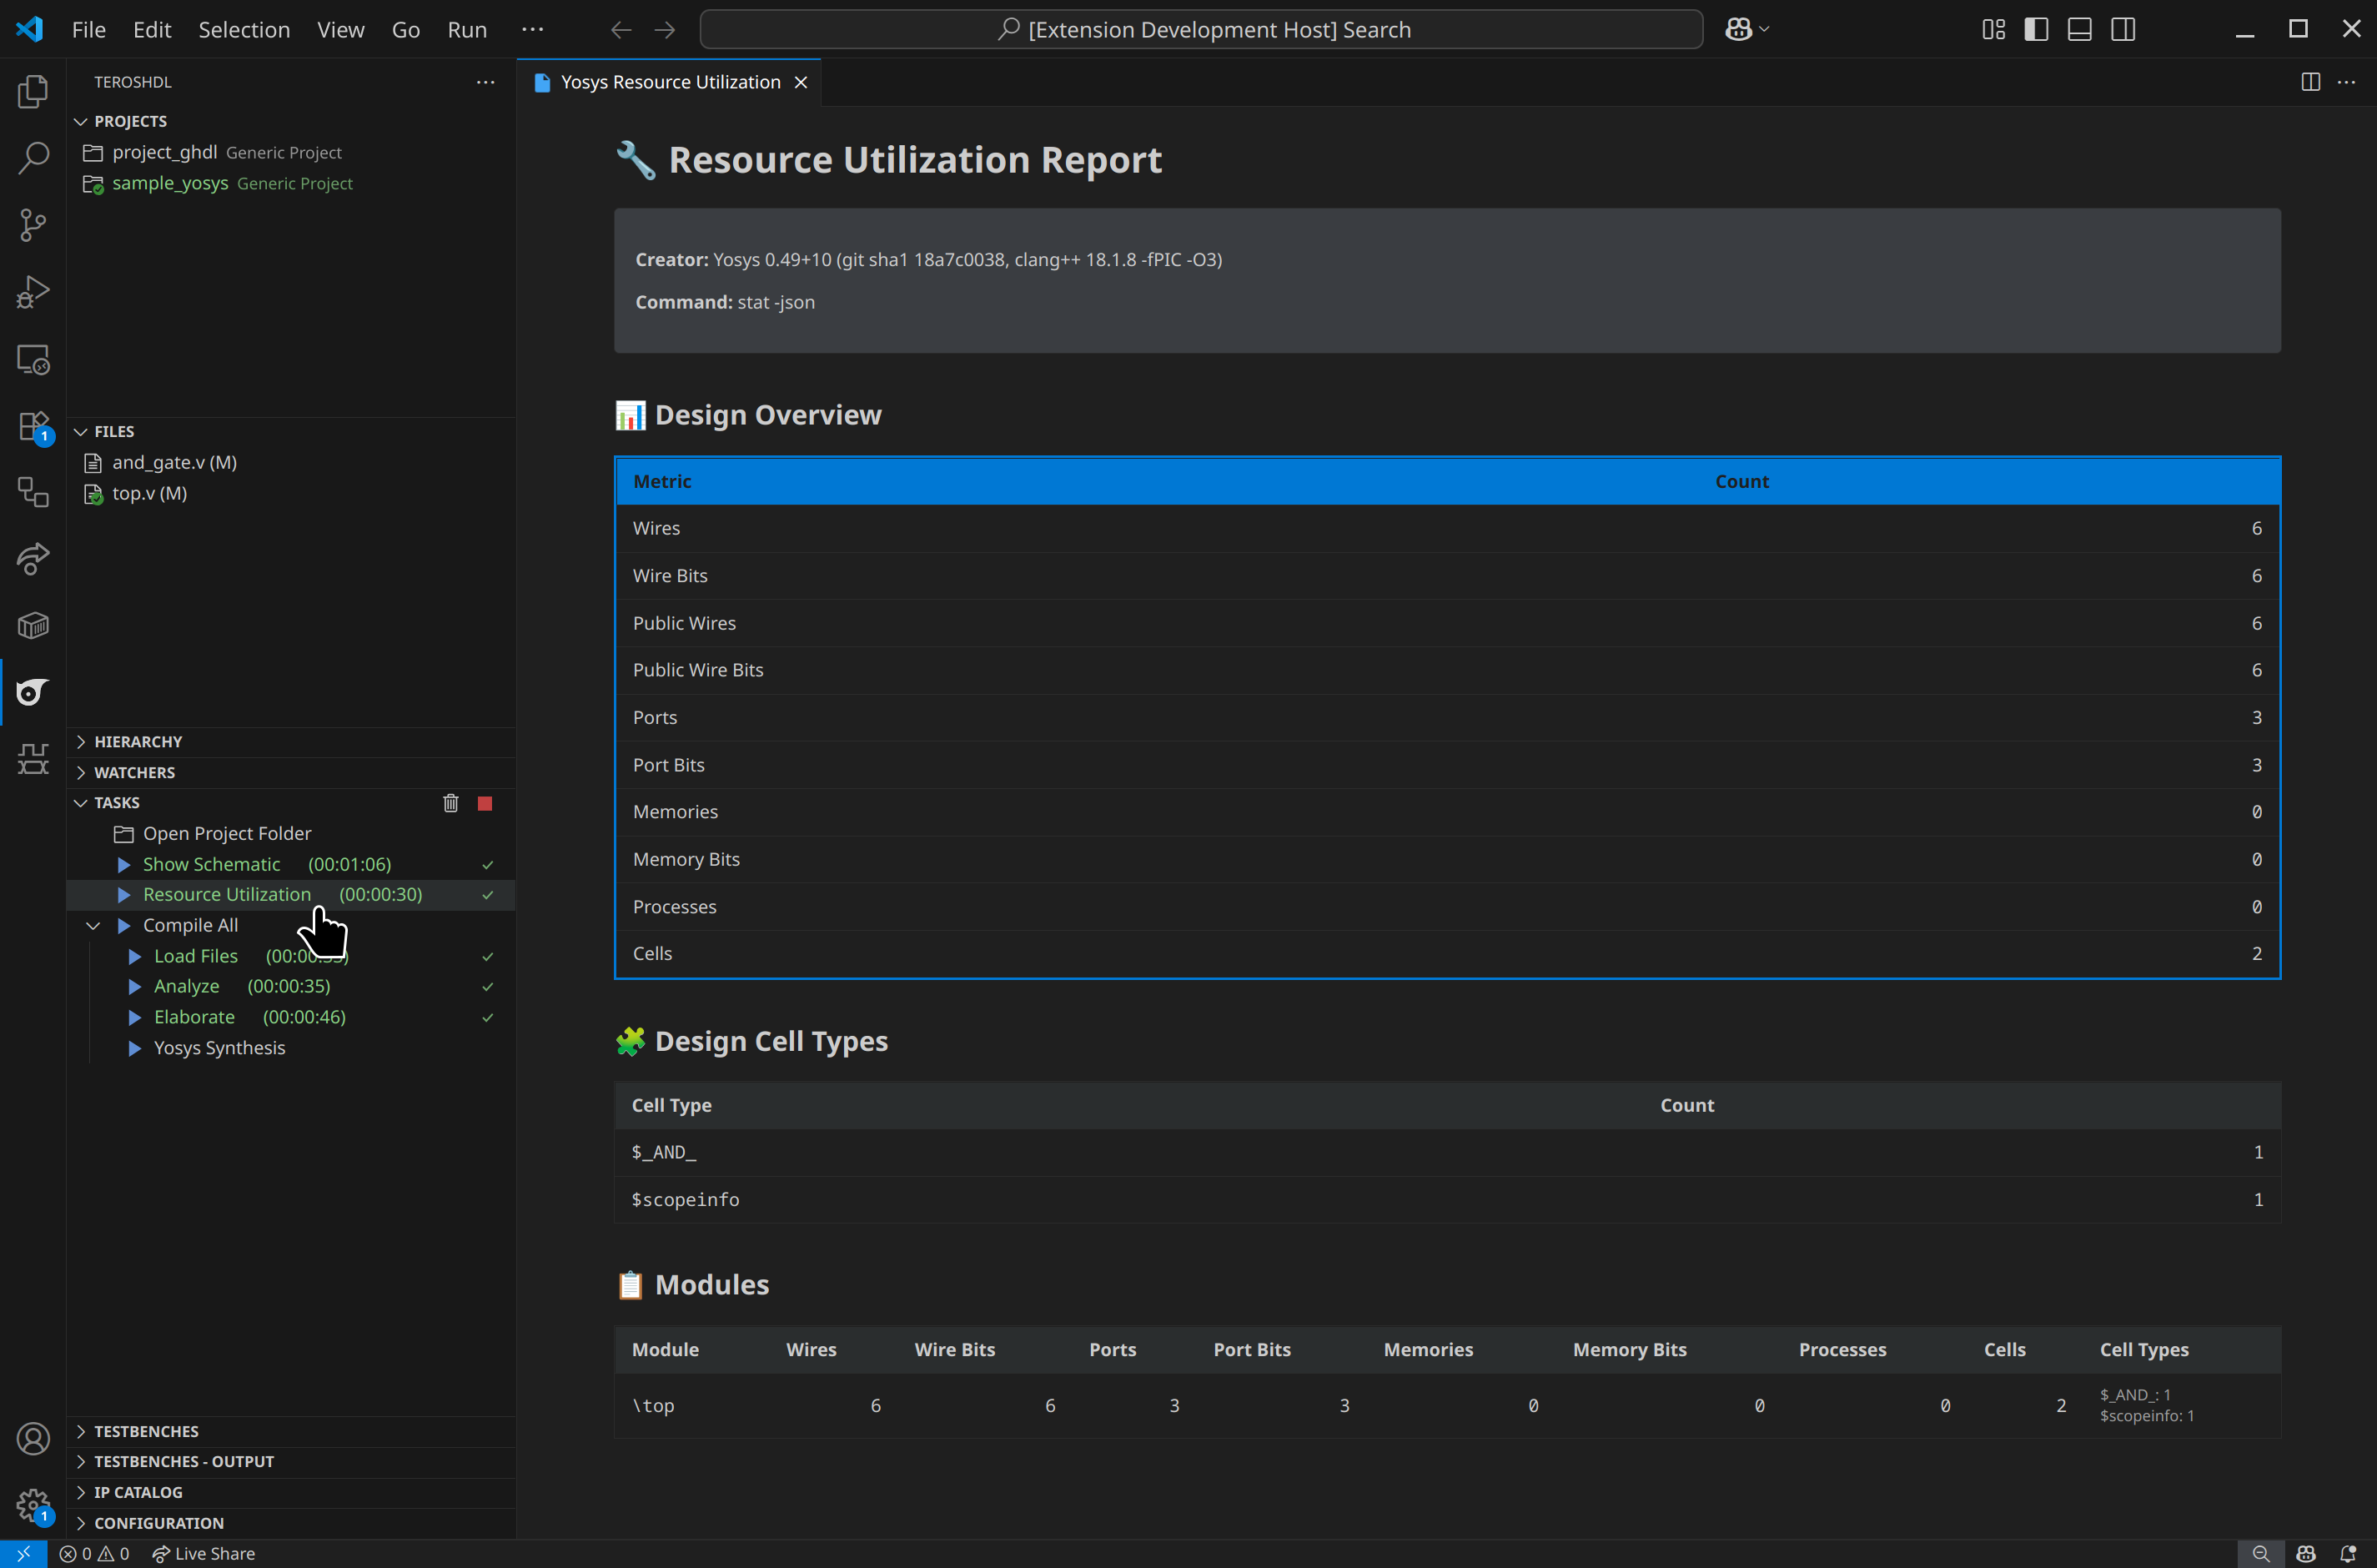The width and height of the screenshot is (2377, 1568).
Task: Click Open Project Folder task
Action: tap(291, 833)
